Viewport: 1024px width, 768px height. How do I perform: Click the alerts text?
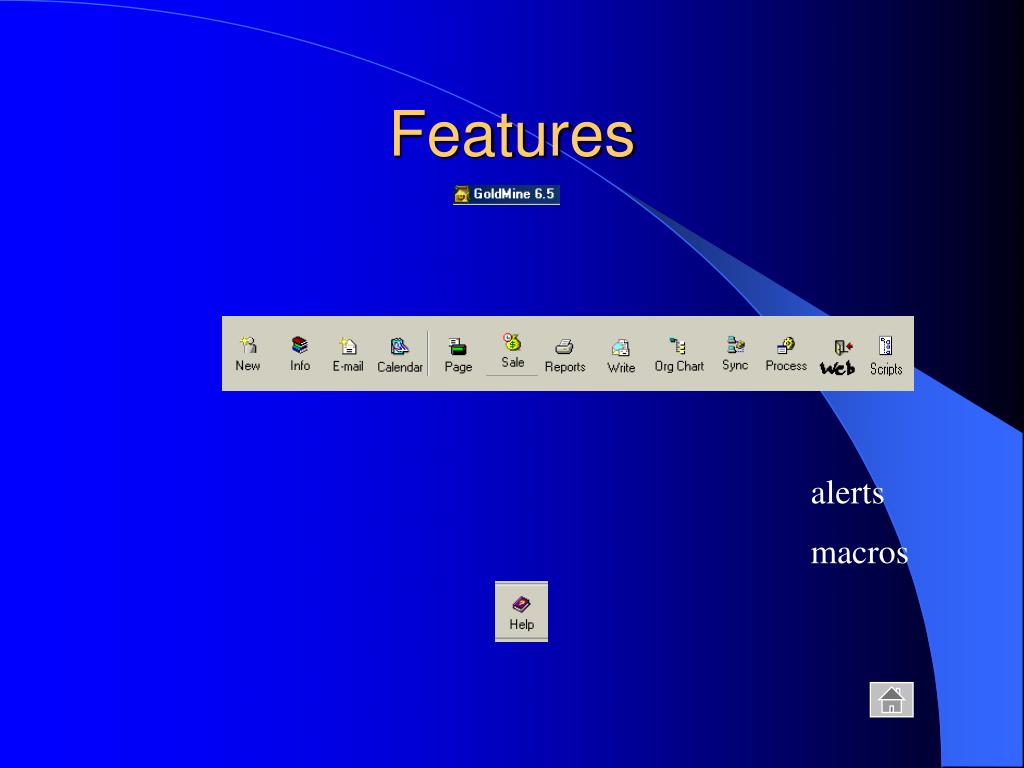point(847,493)
